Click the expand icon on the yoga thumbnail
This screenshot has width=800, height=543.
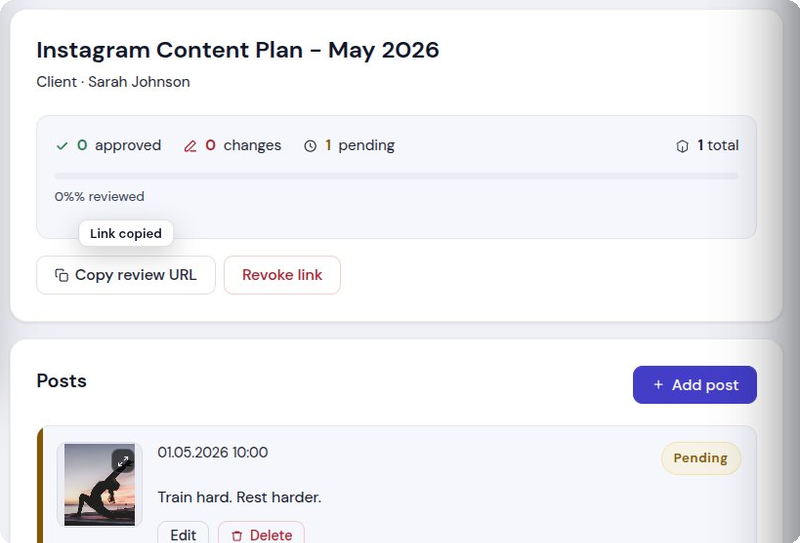coord(123,461)
